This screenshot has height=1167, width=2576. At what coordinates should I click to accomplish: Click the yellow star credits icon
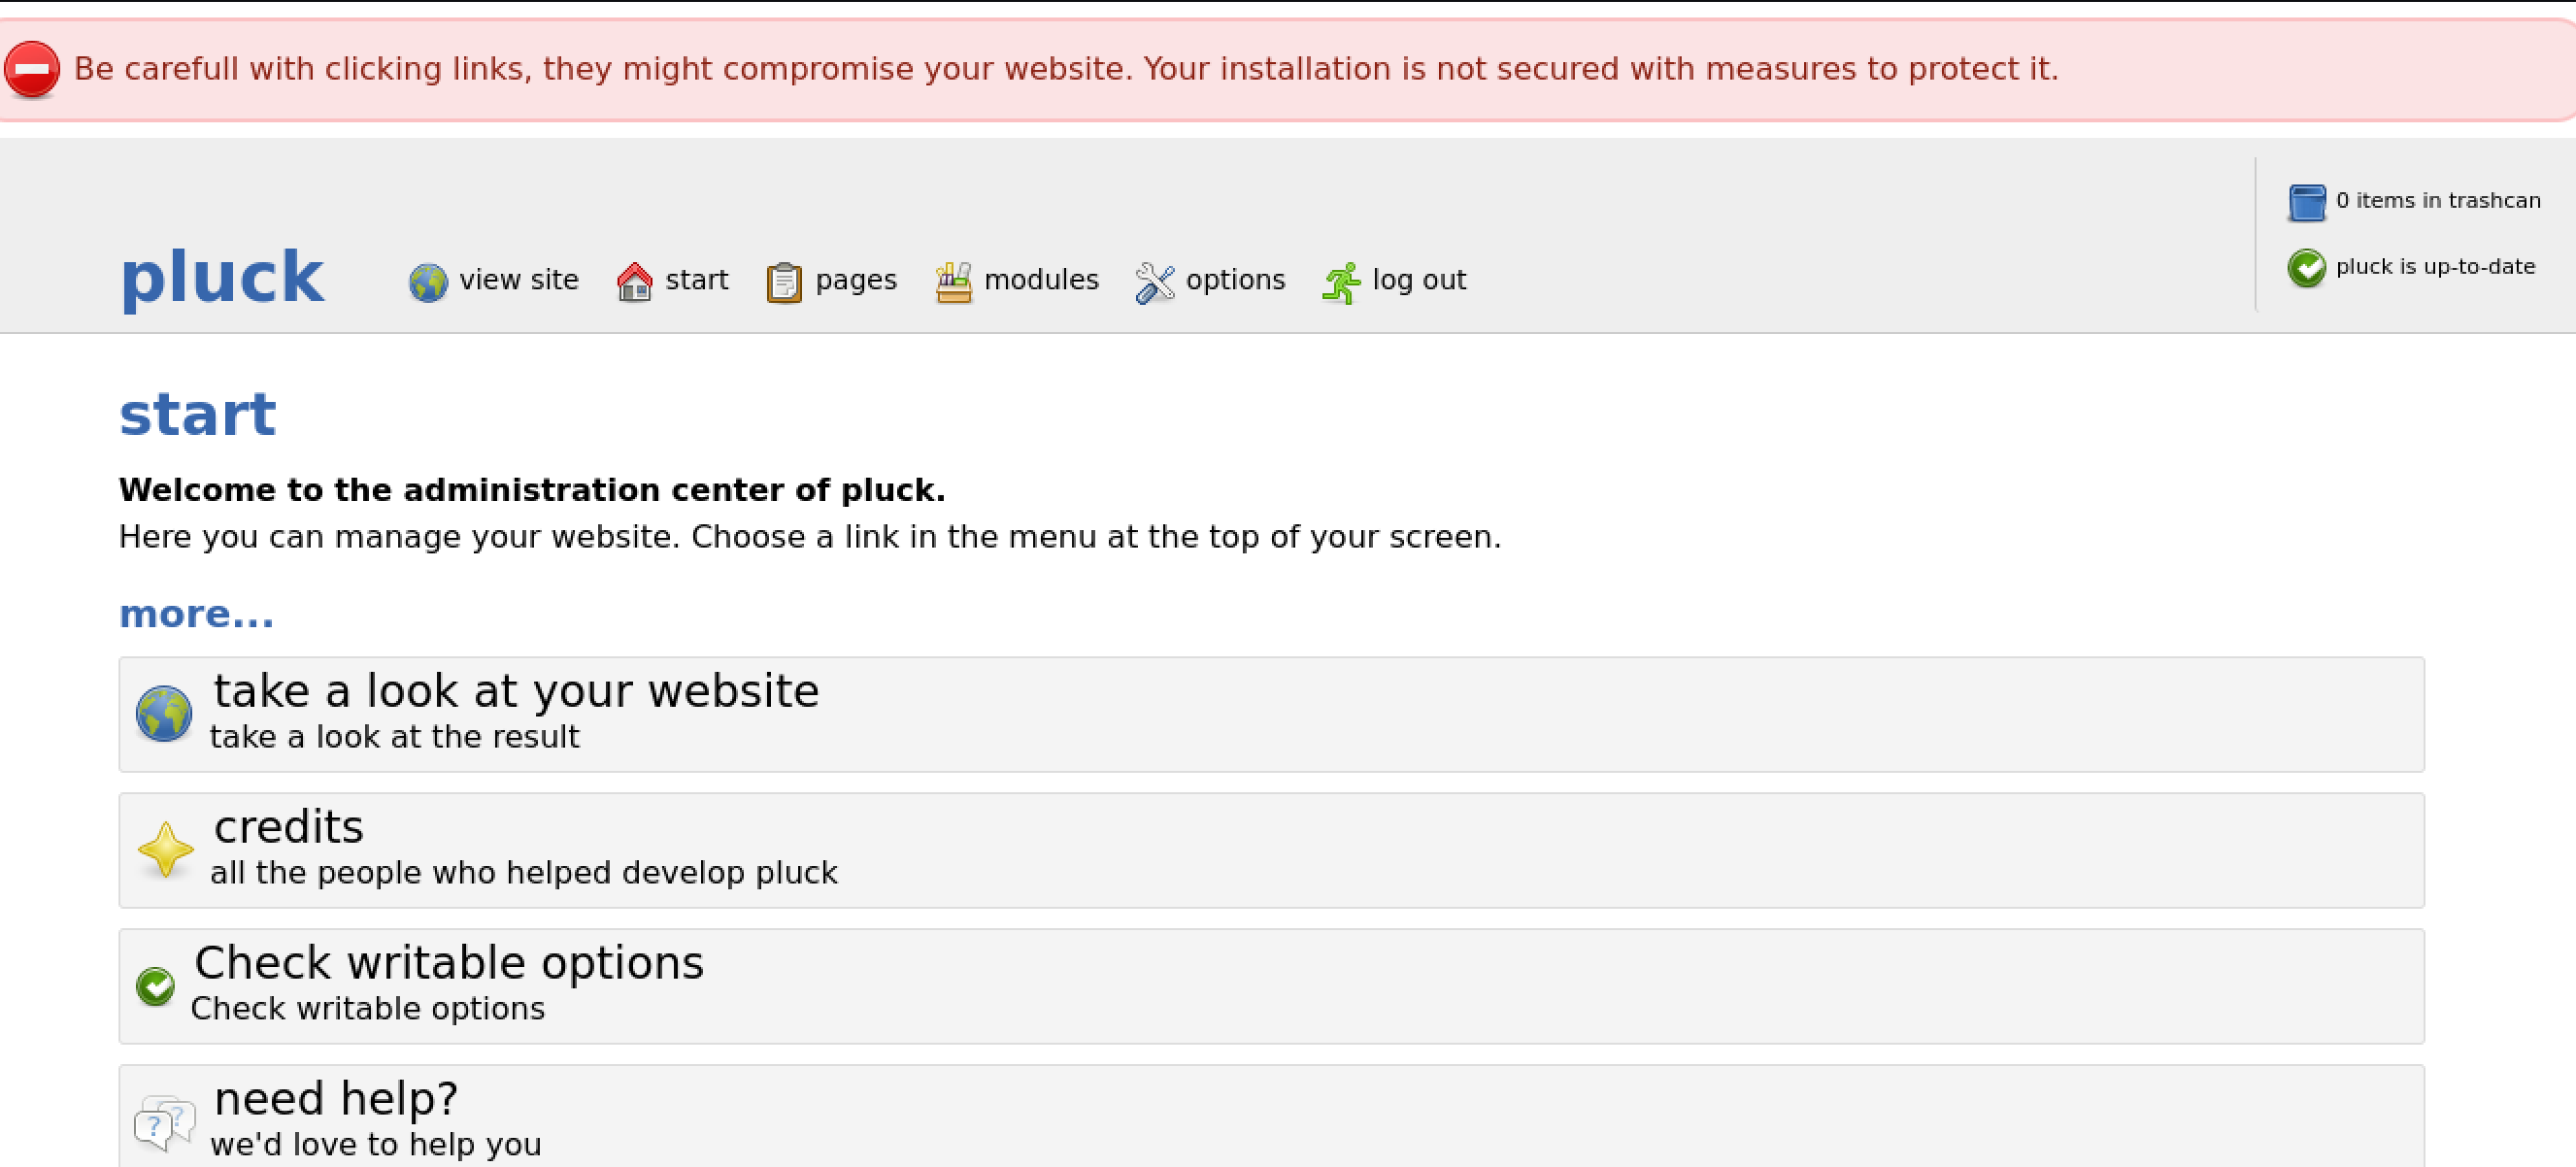click(165, 850)
